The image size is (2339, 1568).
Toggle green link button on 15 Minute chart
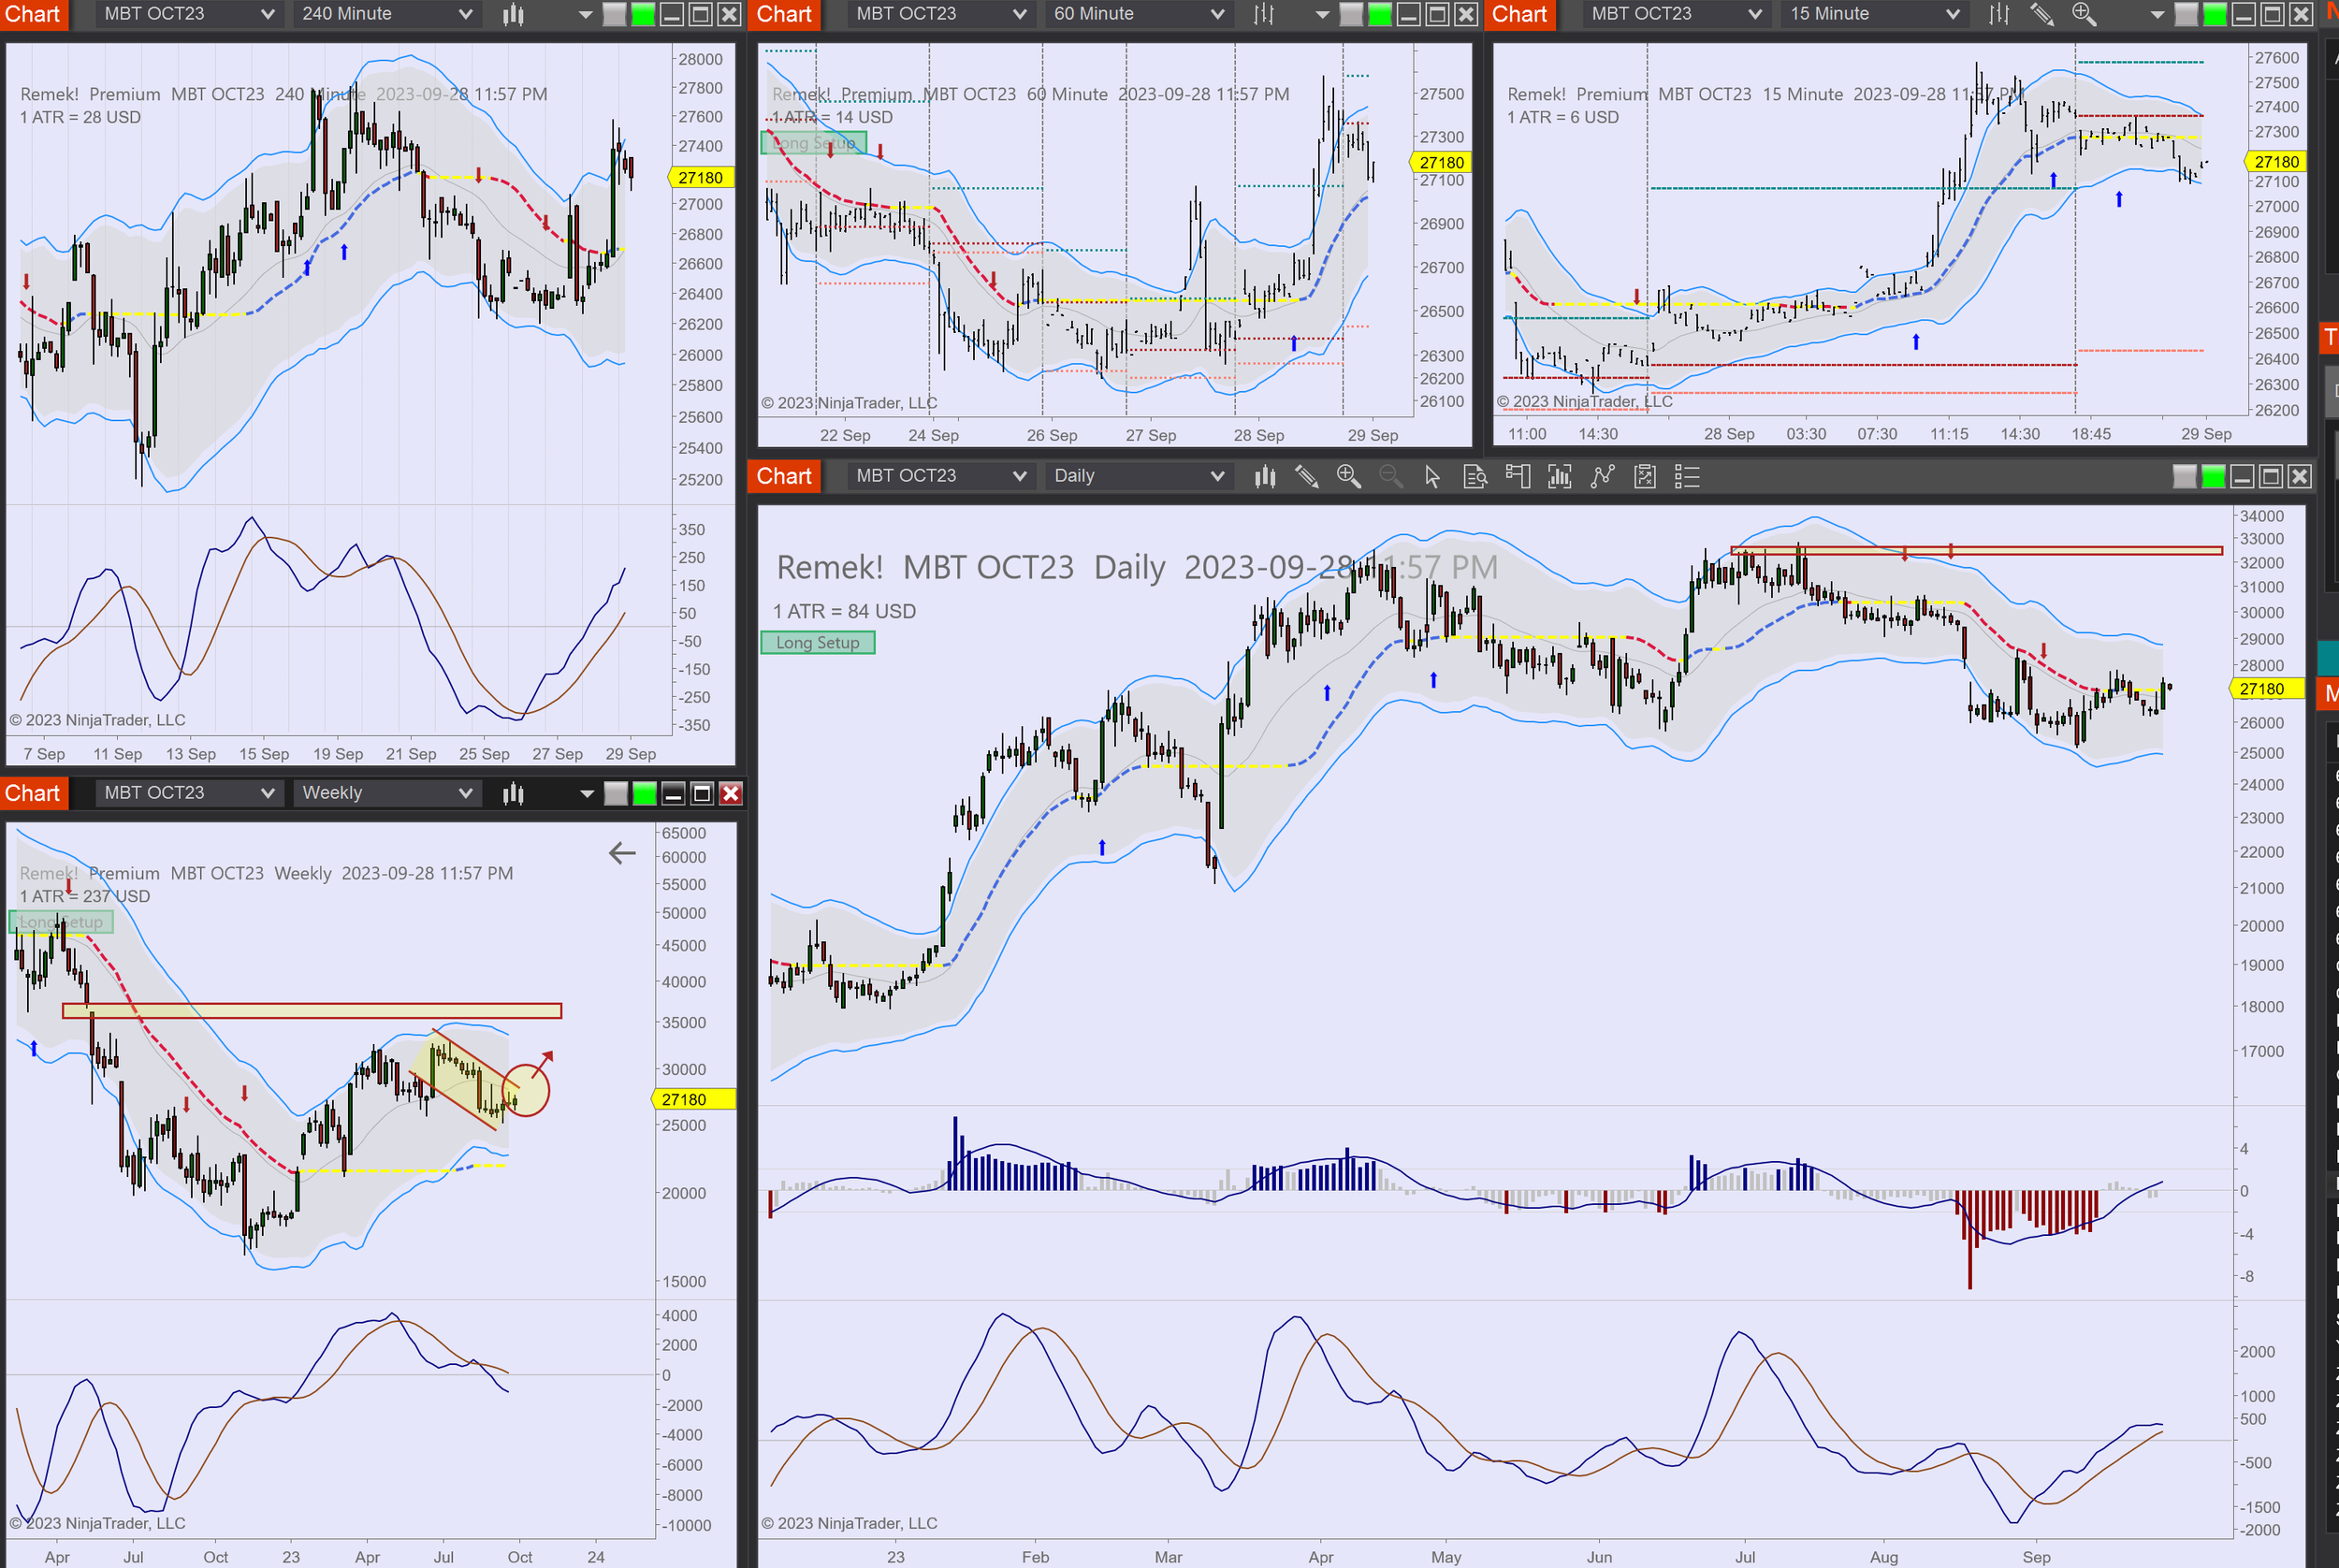(x=2215, y=14)
